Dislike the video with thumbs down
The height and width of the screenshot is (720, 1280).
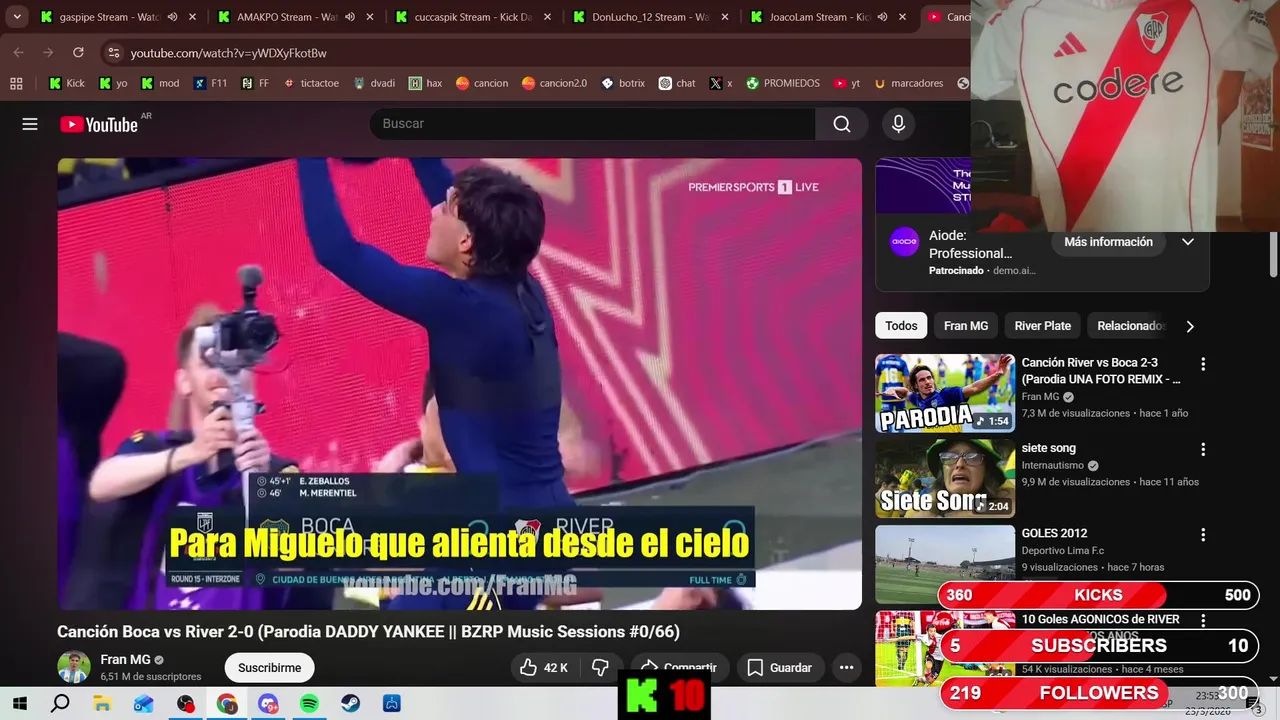[x=600, y=668]
